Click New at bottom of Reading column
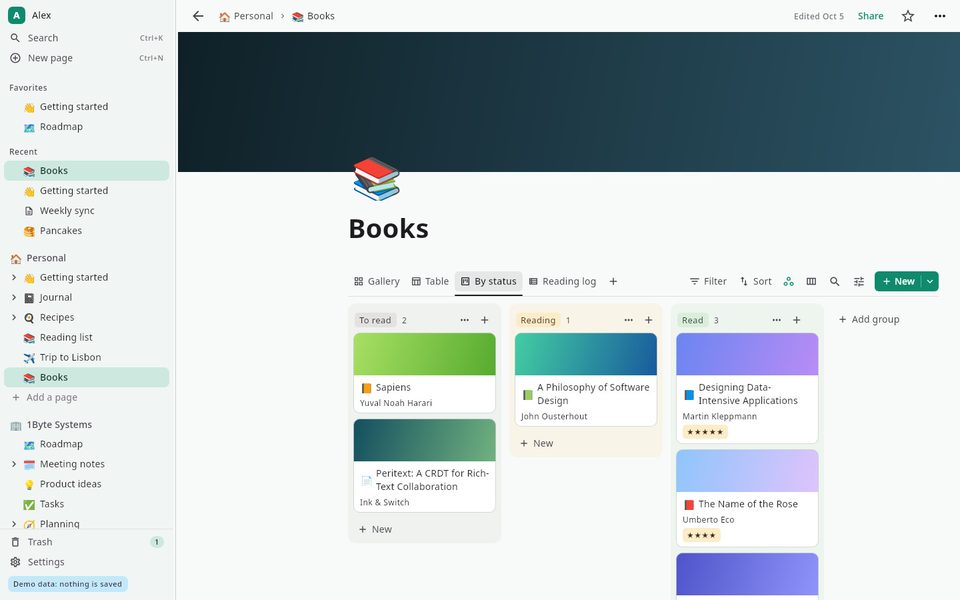Screen dimensions: 960x600 coord(586,443)
